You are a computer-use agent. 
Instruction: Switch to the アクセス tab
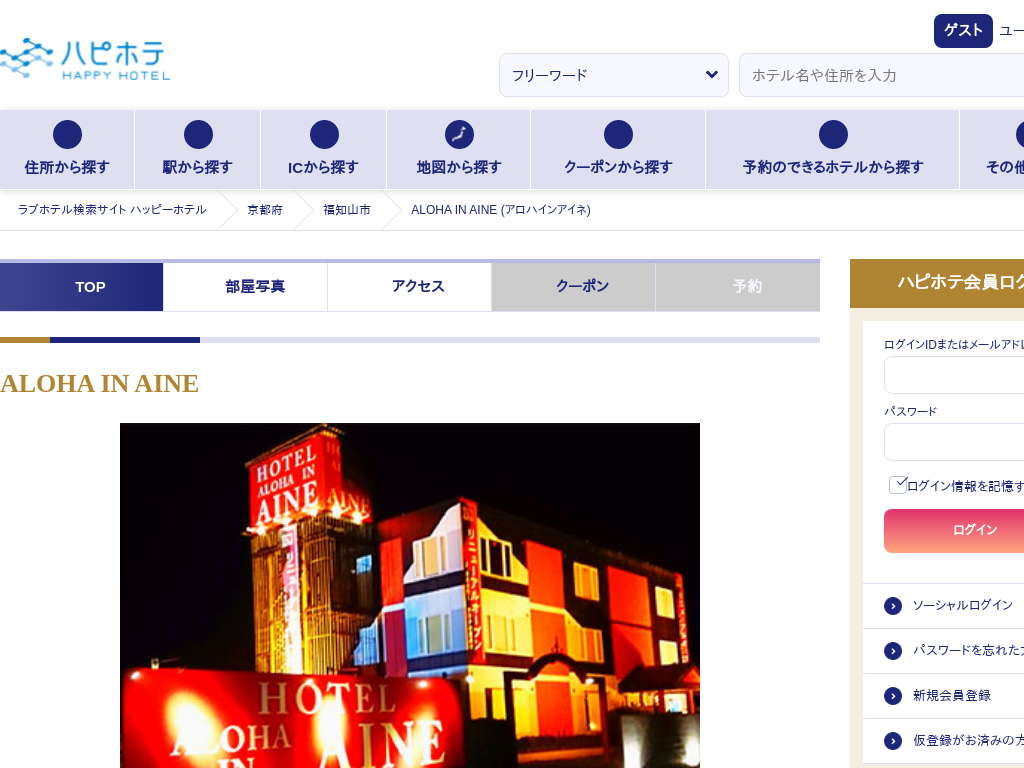(409, 287)
